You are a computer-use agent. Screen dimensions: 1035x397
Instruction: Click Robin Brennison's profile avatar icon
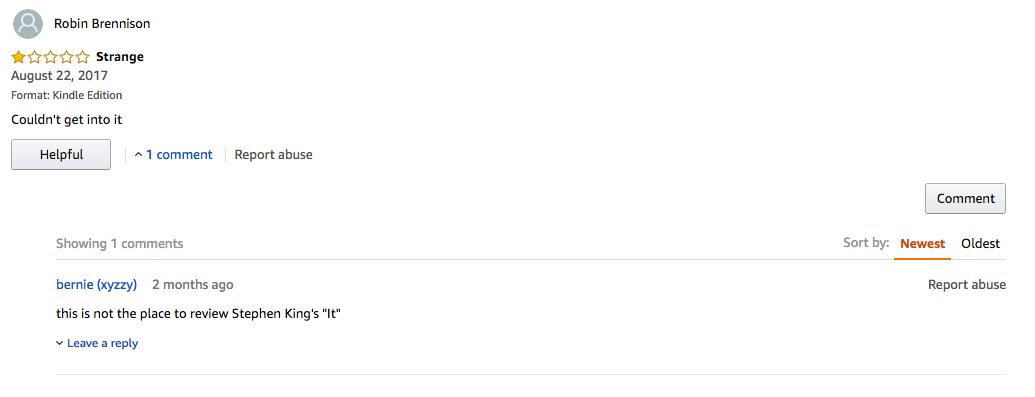coord(28,24)
